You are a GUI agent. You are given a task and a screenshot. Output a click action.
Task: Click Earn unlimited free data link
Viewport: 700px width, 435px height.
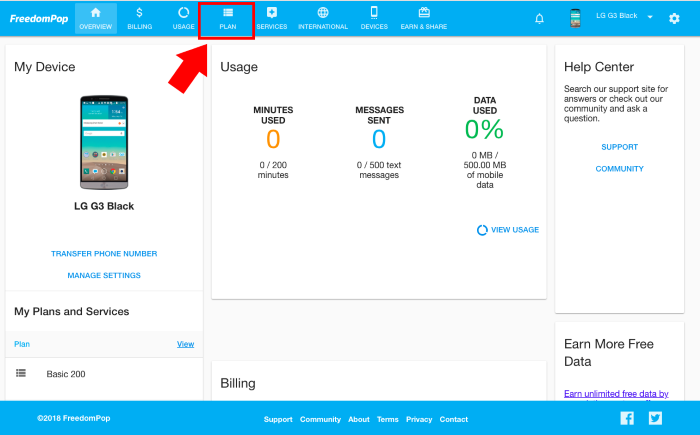[x=616, y=394]
